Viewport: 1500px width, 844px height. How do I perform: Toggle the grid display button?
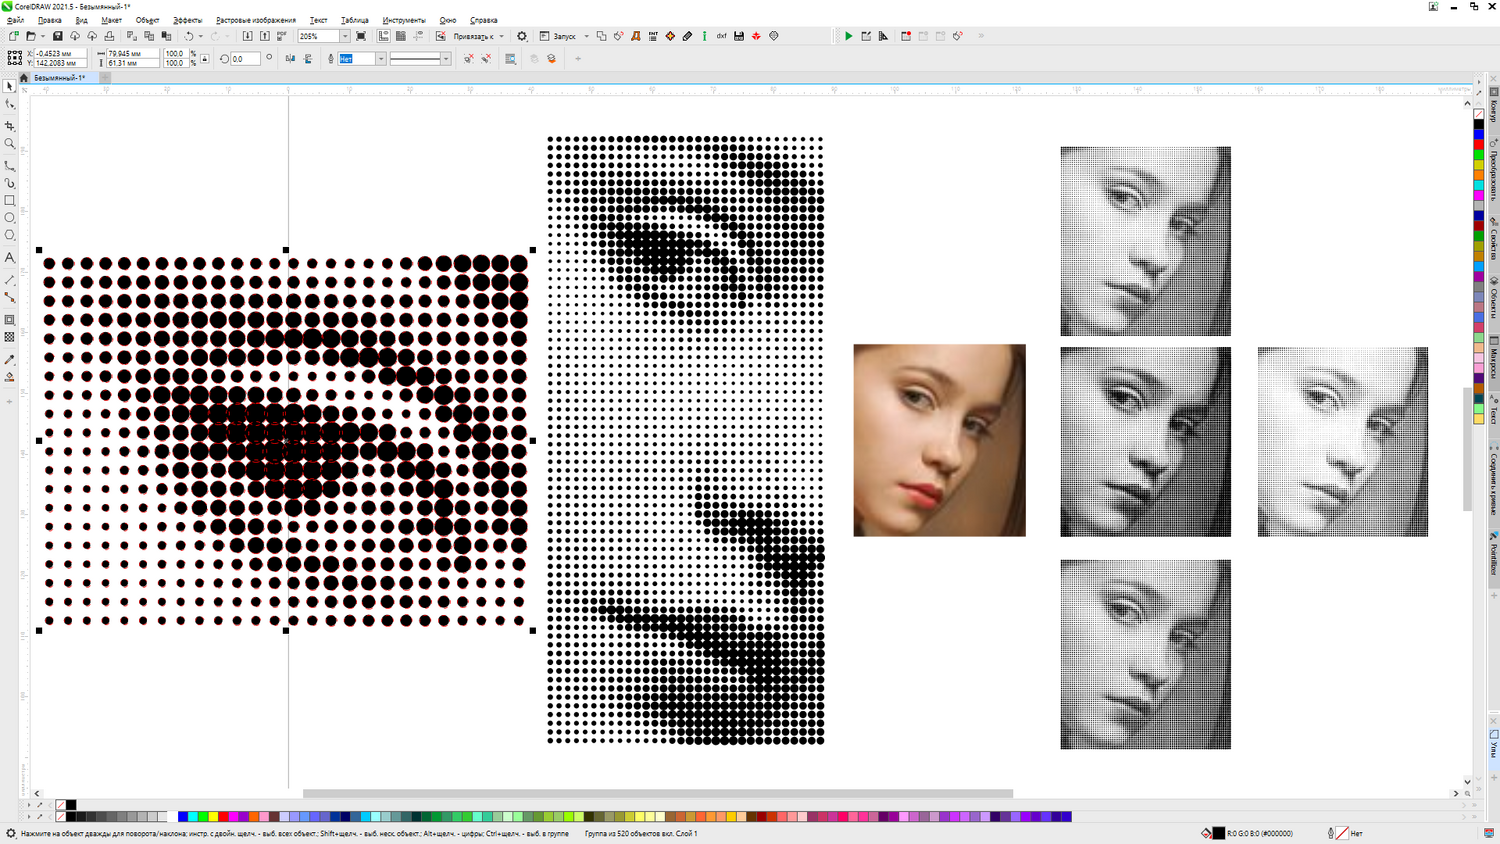(x=401, y=36)
